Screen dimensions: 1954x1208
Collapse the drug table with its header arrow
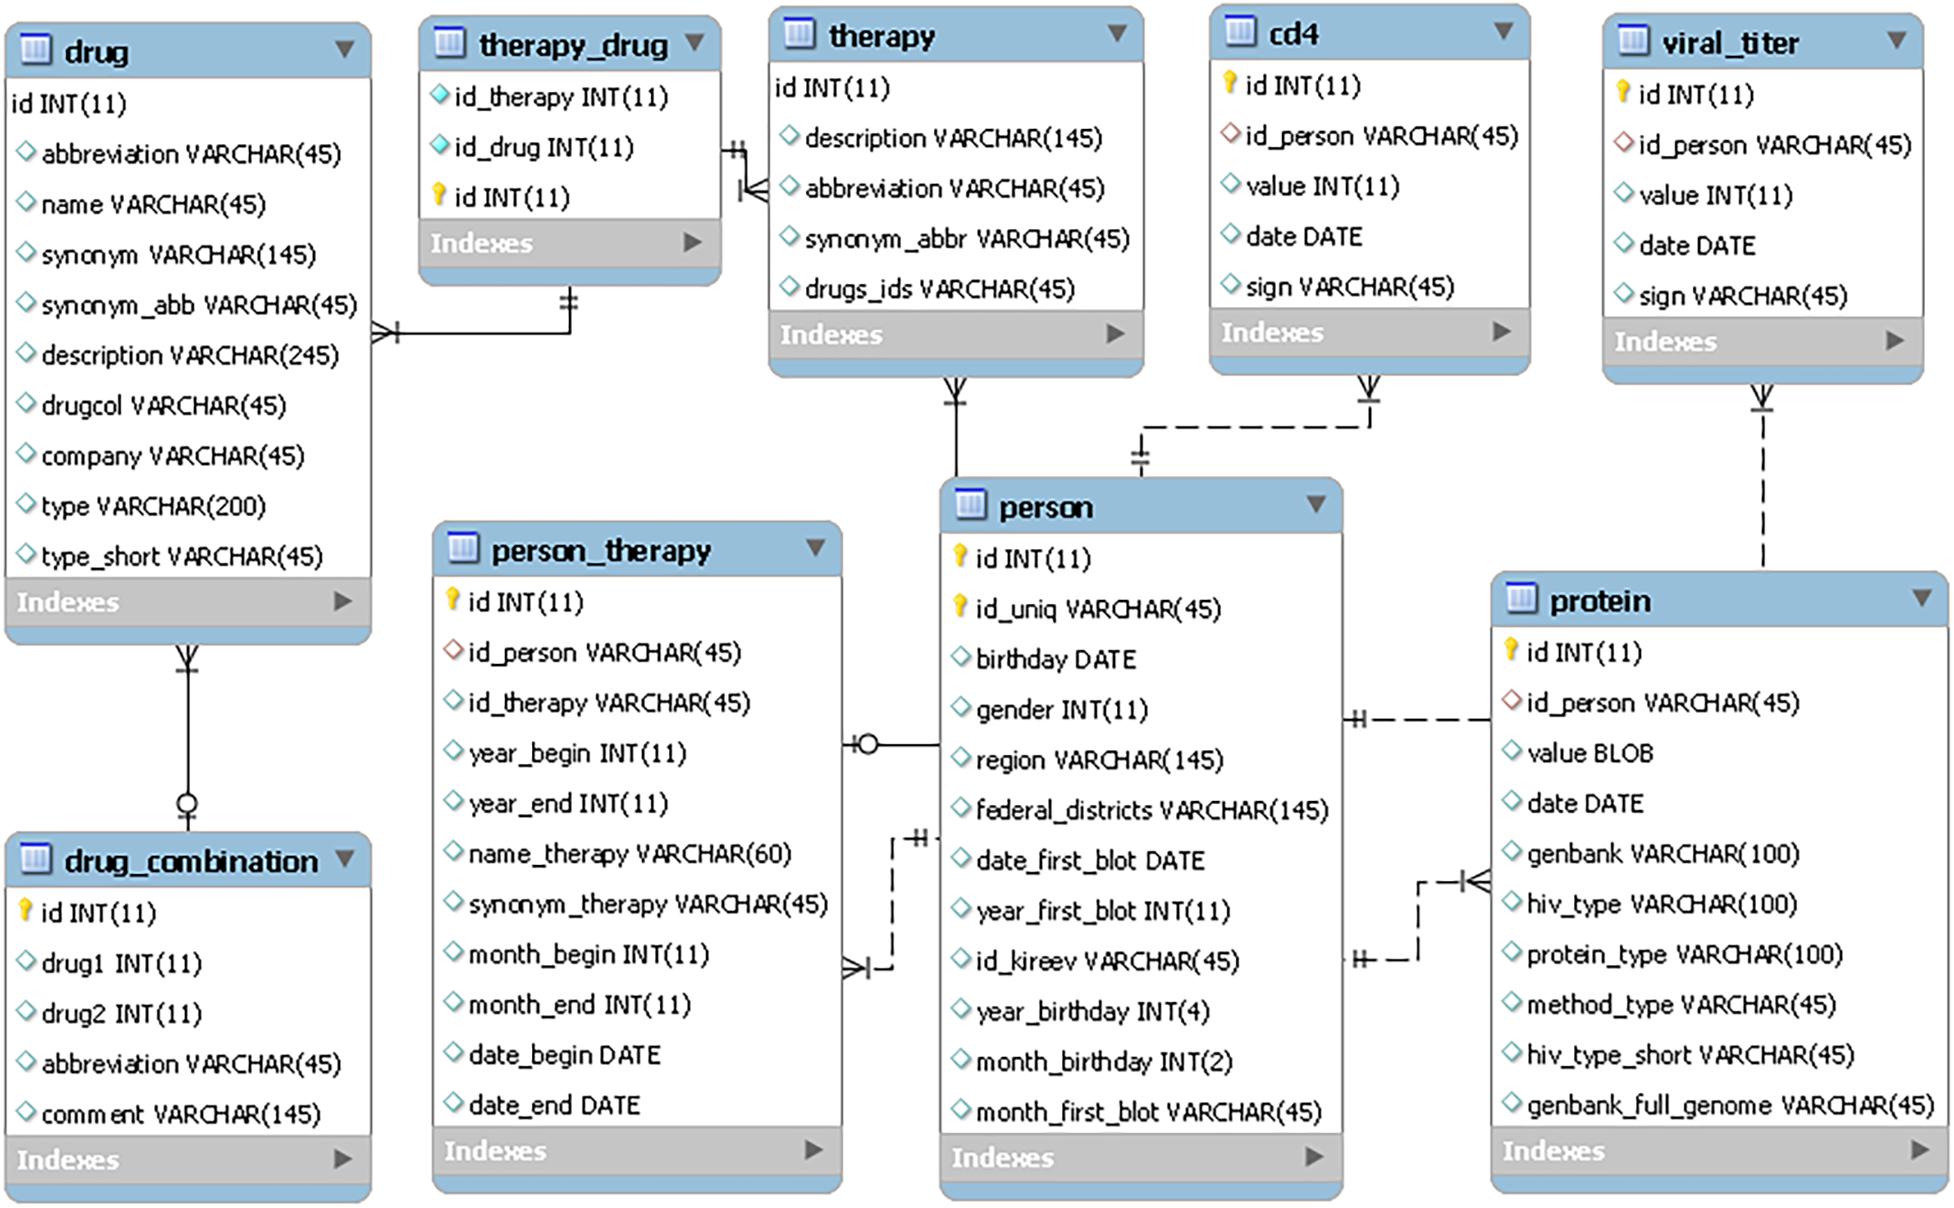(x=345, y=48)
